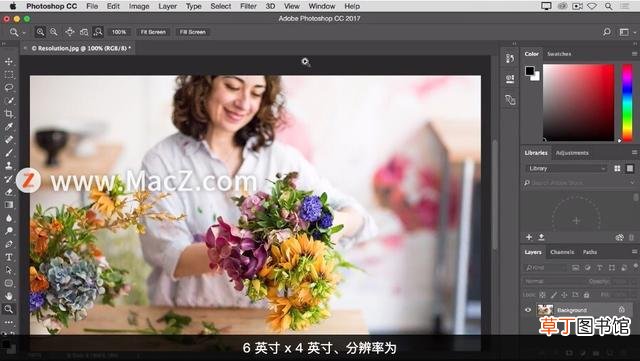Select the Healing Brush tool
This screenshot has width=640, height=361.
click(9, 140)
